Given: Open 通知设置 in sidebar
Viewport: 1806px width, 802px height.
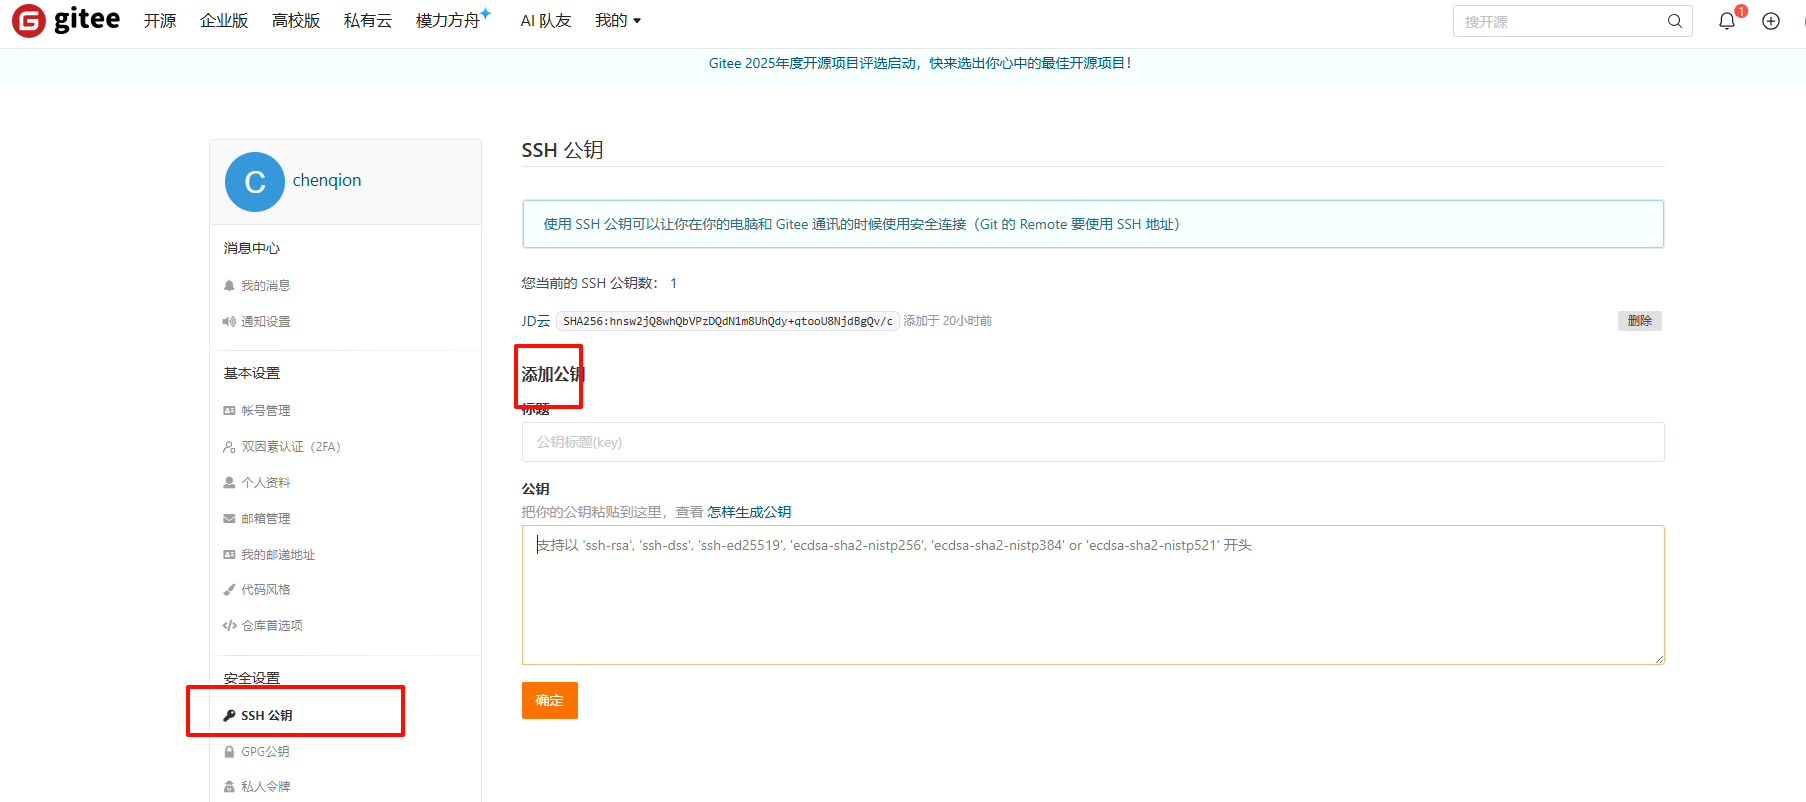Looking at the screenshot, I should pyautogui.click(x=265, y=322).
